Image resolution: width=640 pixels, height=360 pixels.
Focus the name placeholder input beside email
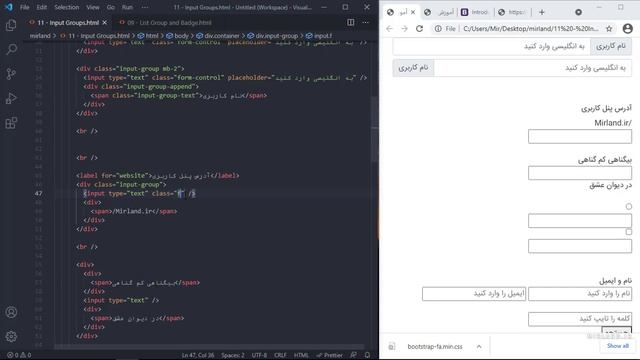coord(580,293)
